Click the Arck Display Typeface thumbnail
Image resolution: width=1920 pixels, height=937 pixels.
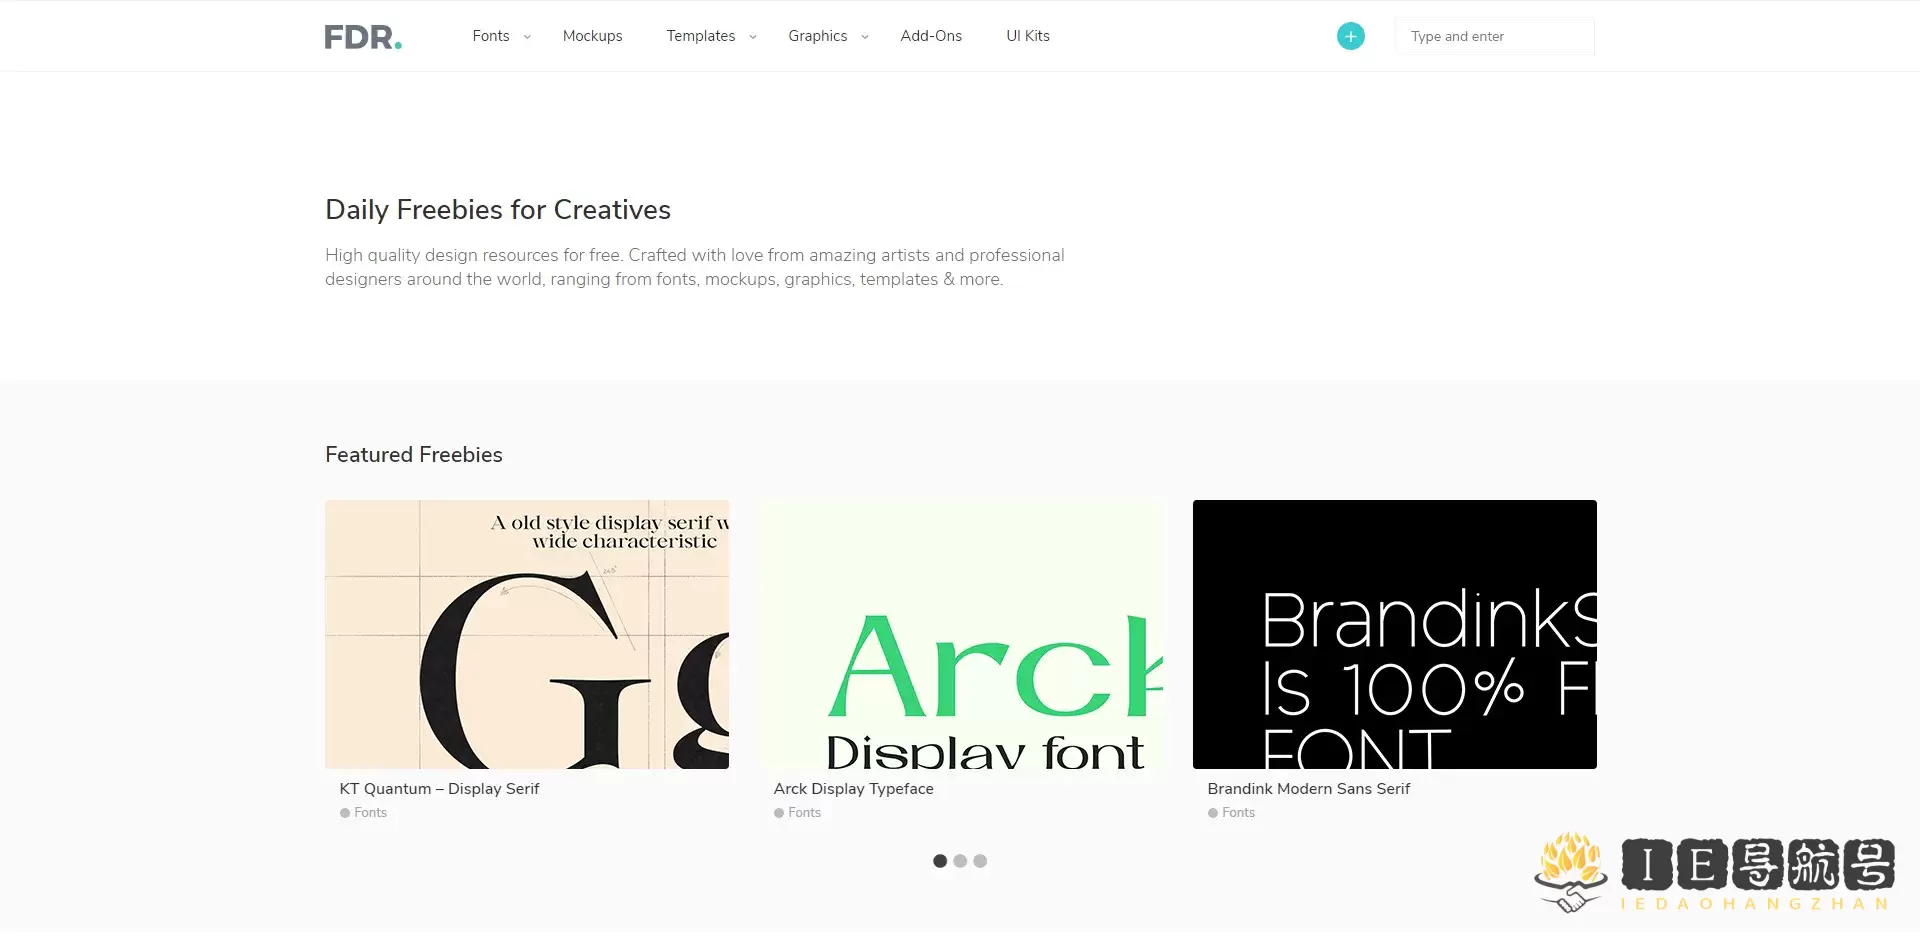tap(961, 635)
